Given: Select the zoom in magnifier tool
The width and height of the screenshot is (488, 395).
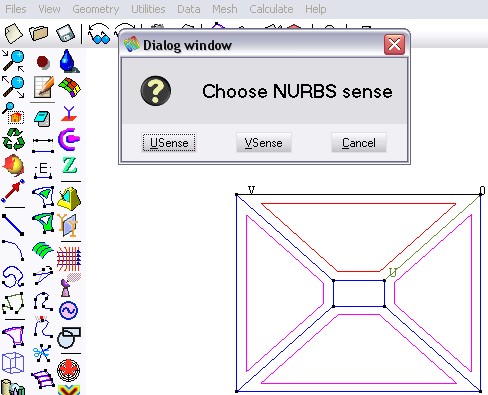Looking at the screenshot, I should [13, 61].
